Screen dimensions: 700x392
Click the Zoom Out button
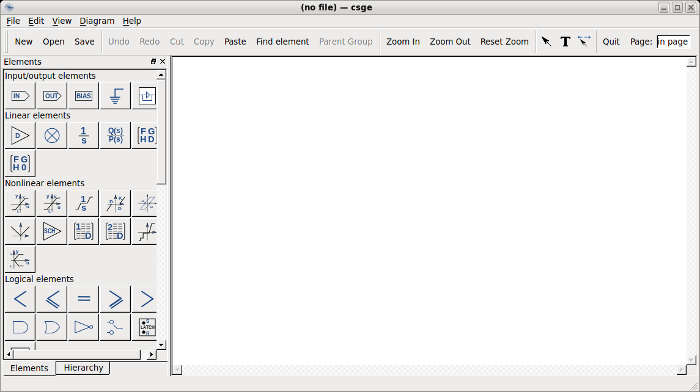point(450,42)
